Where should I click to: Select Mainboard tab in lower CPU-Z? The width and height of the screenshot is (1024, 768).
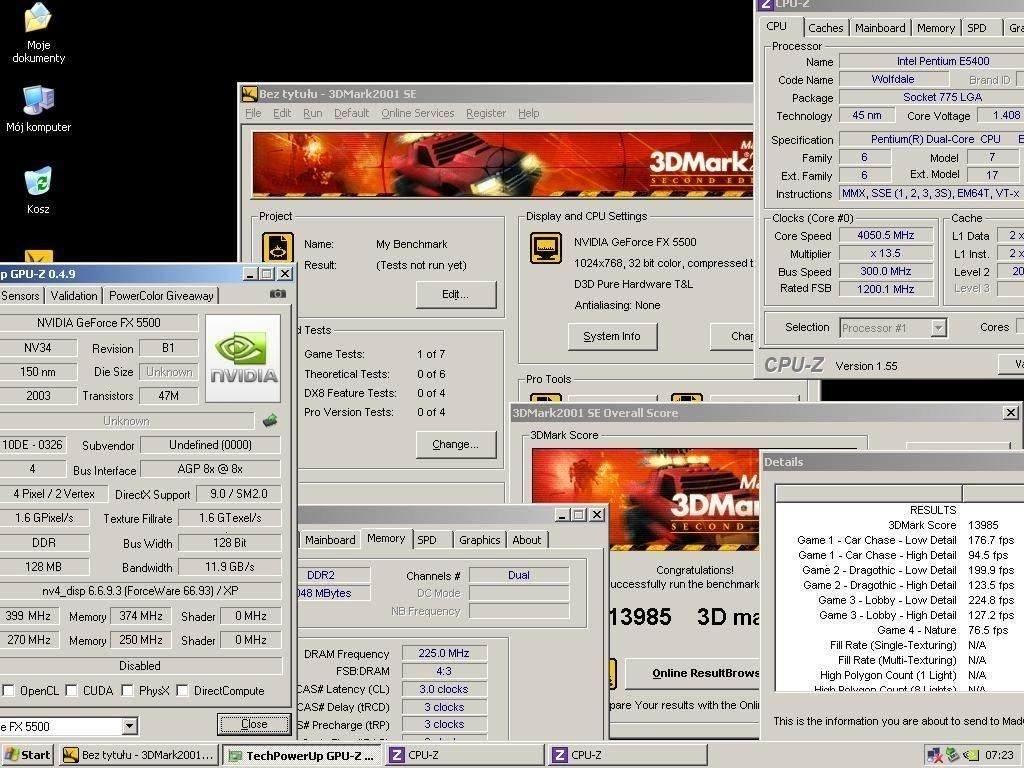[x=330, y=540]
